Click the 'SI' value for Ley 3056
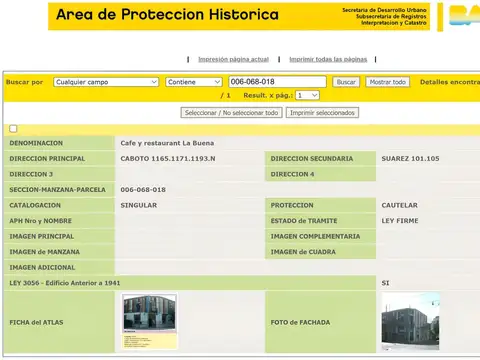The image size is (480, 360). [385, 283]
